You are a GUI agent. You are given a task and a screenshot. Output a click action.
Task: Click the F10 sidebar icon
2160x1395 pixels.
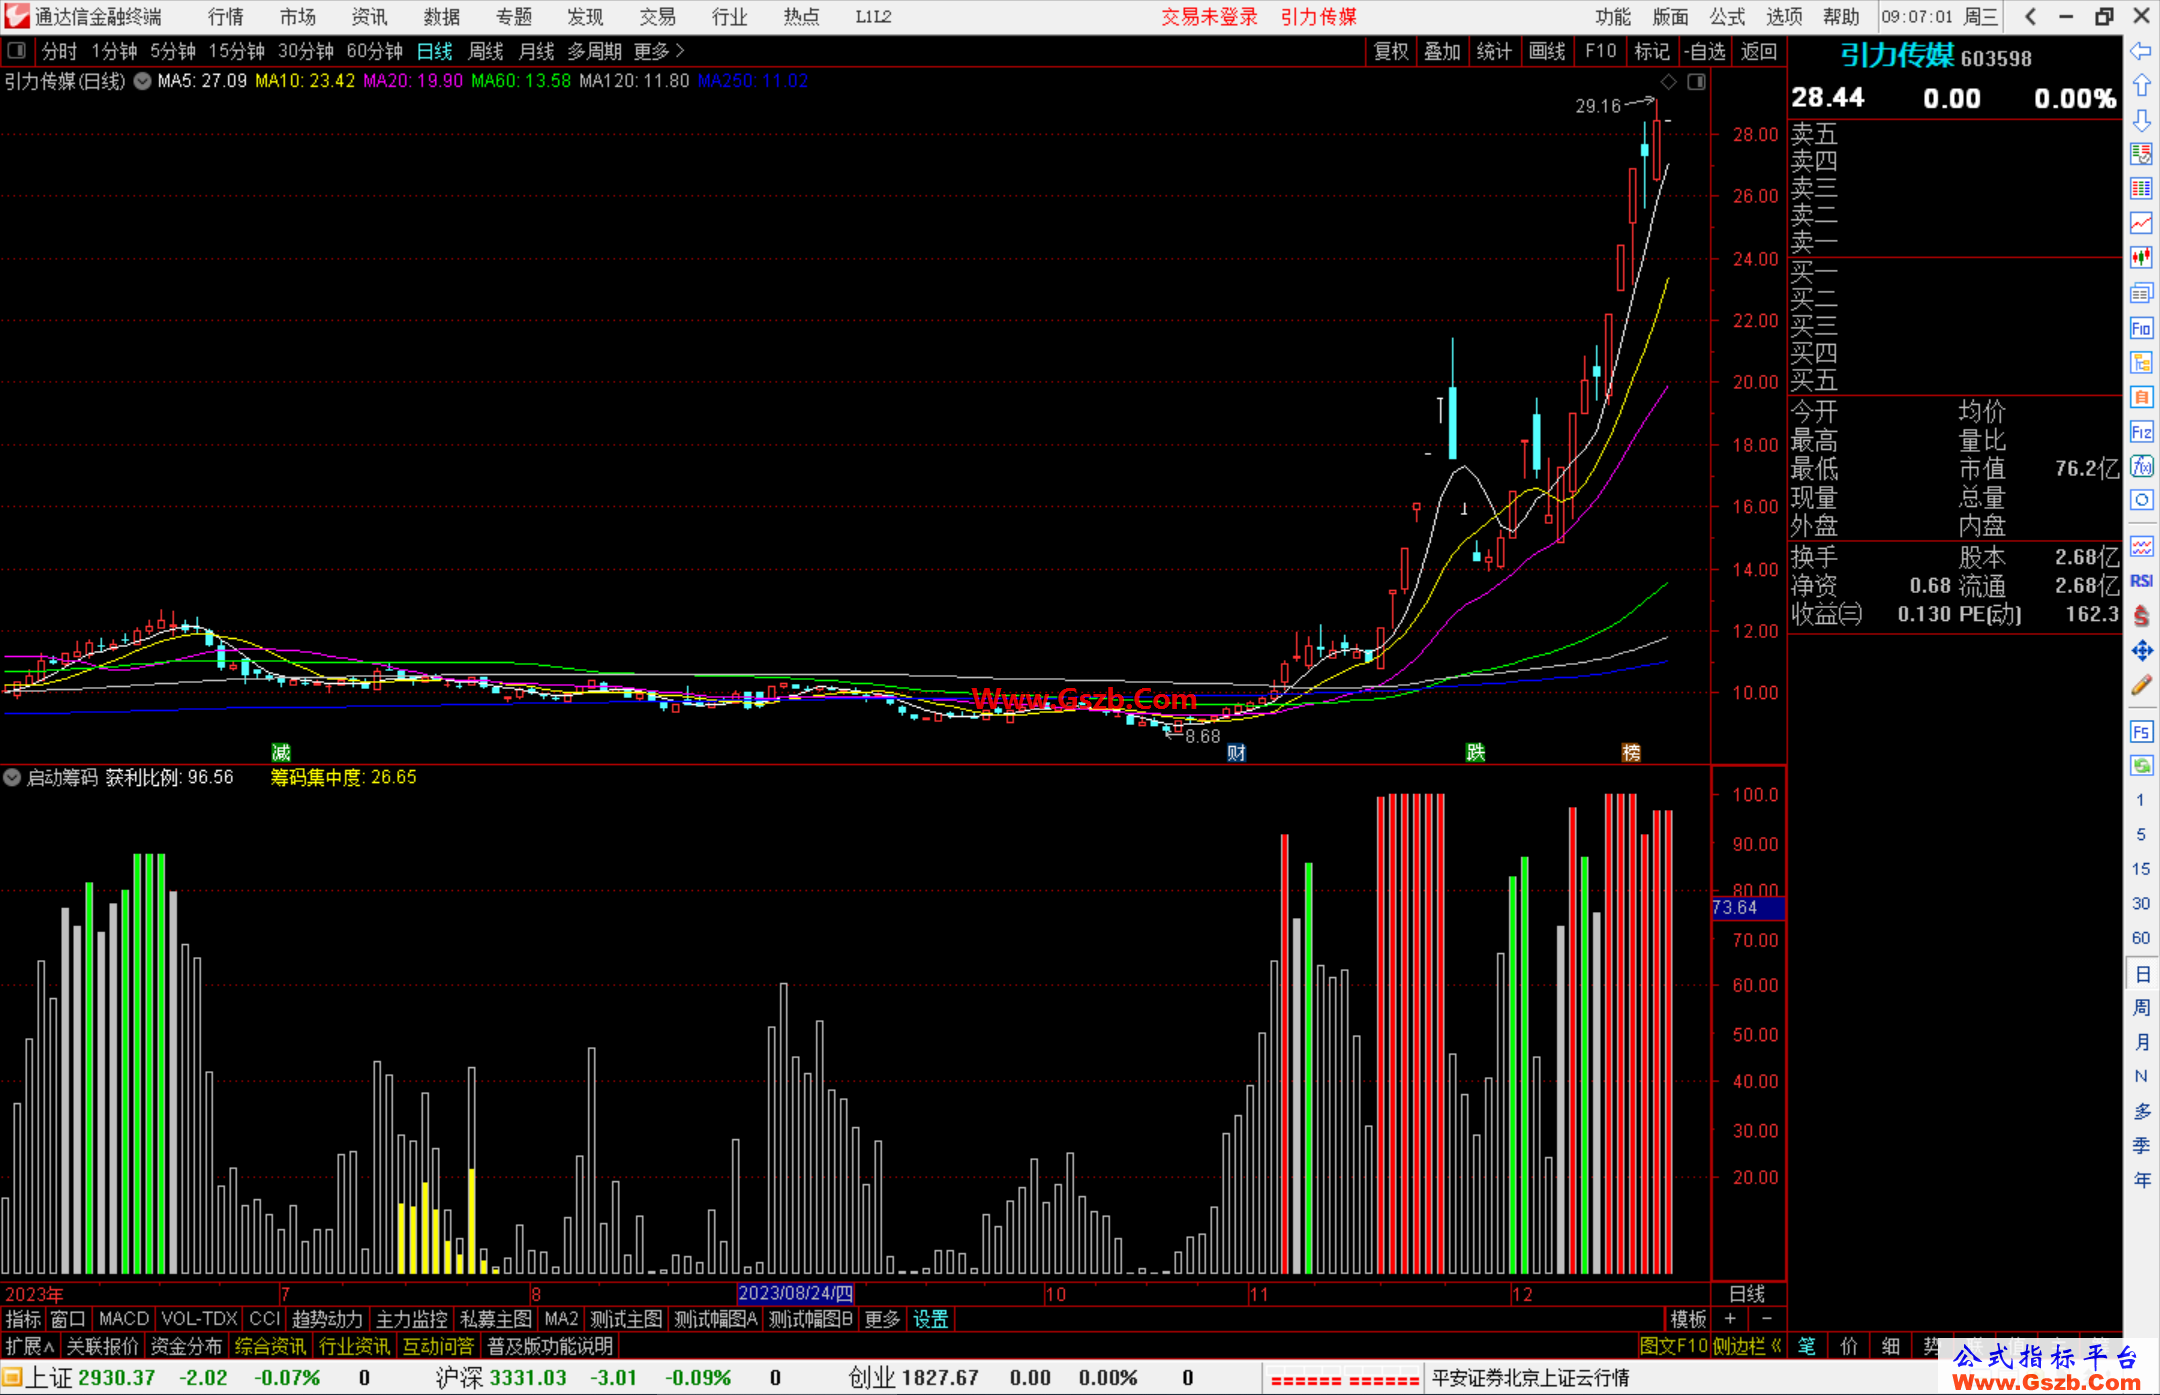tap(2141, 328)
